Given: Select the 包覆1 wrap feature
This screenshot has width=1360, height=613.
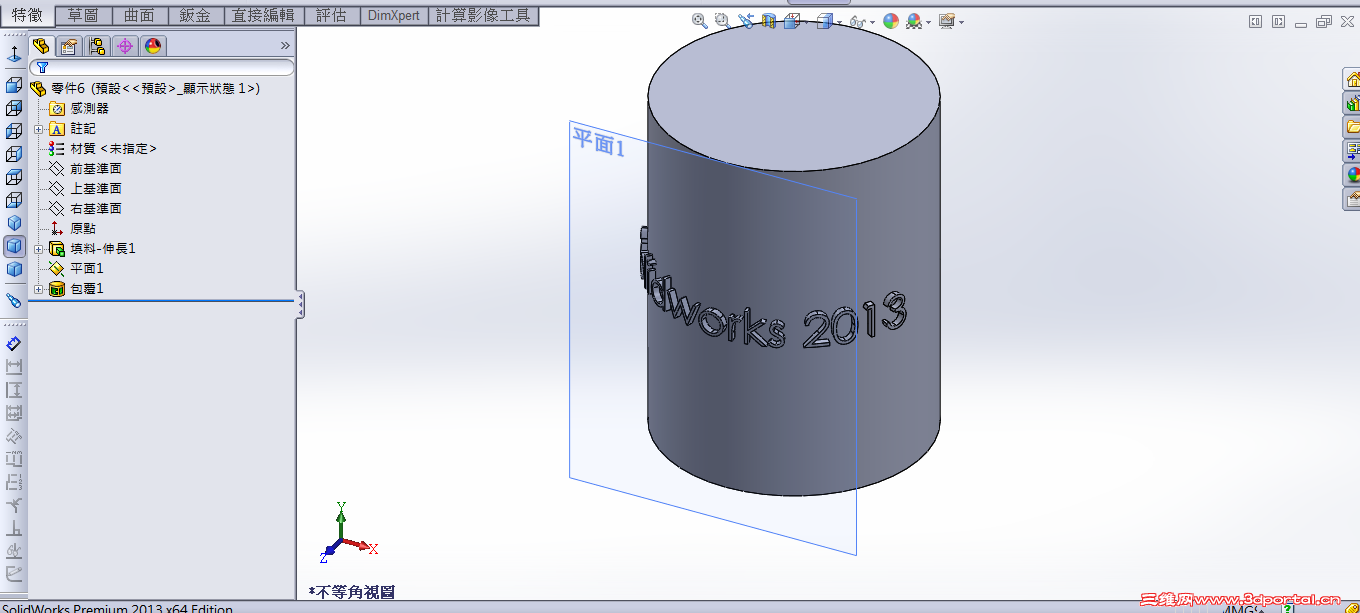Looking at the screenshot, I should pyautogui.click(x=77, y=288).
